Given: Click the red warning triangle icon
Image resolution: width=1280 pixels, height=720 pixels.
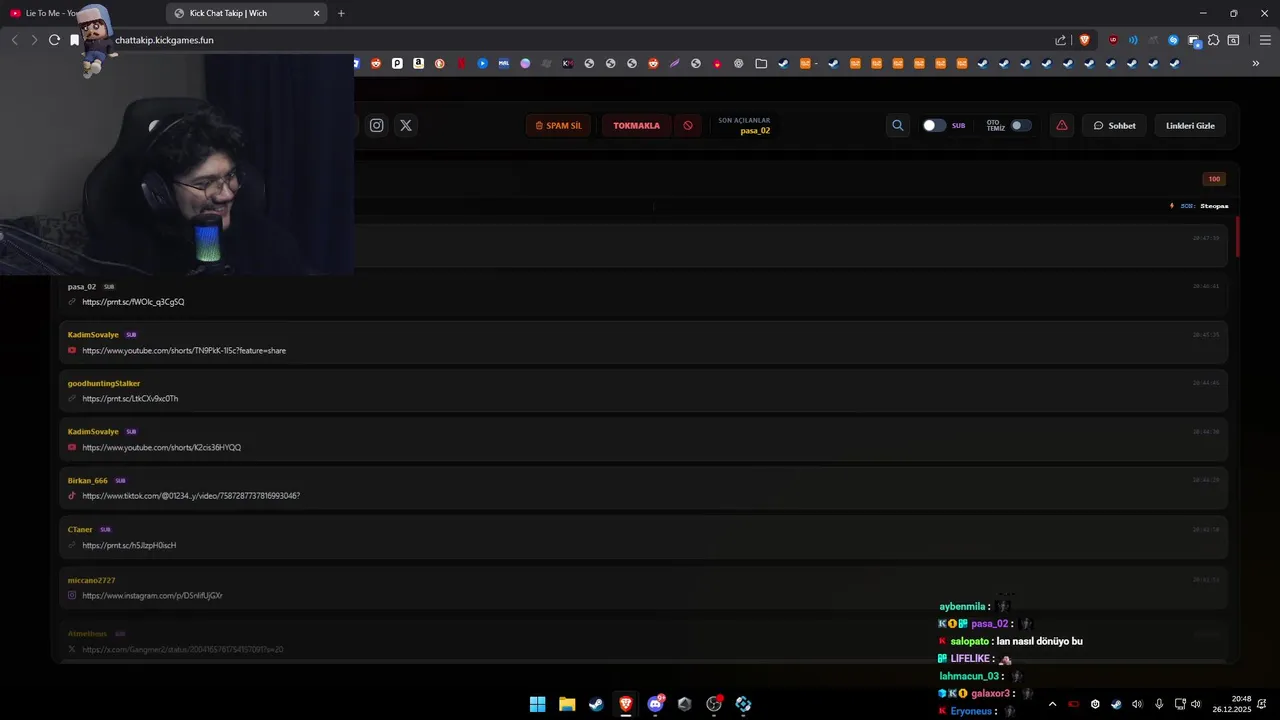Looking at the screenshot, I should click(x=1062, y=126).
